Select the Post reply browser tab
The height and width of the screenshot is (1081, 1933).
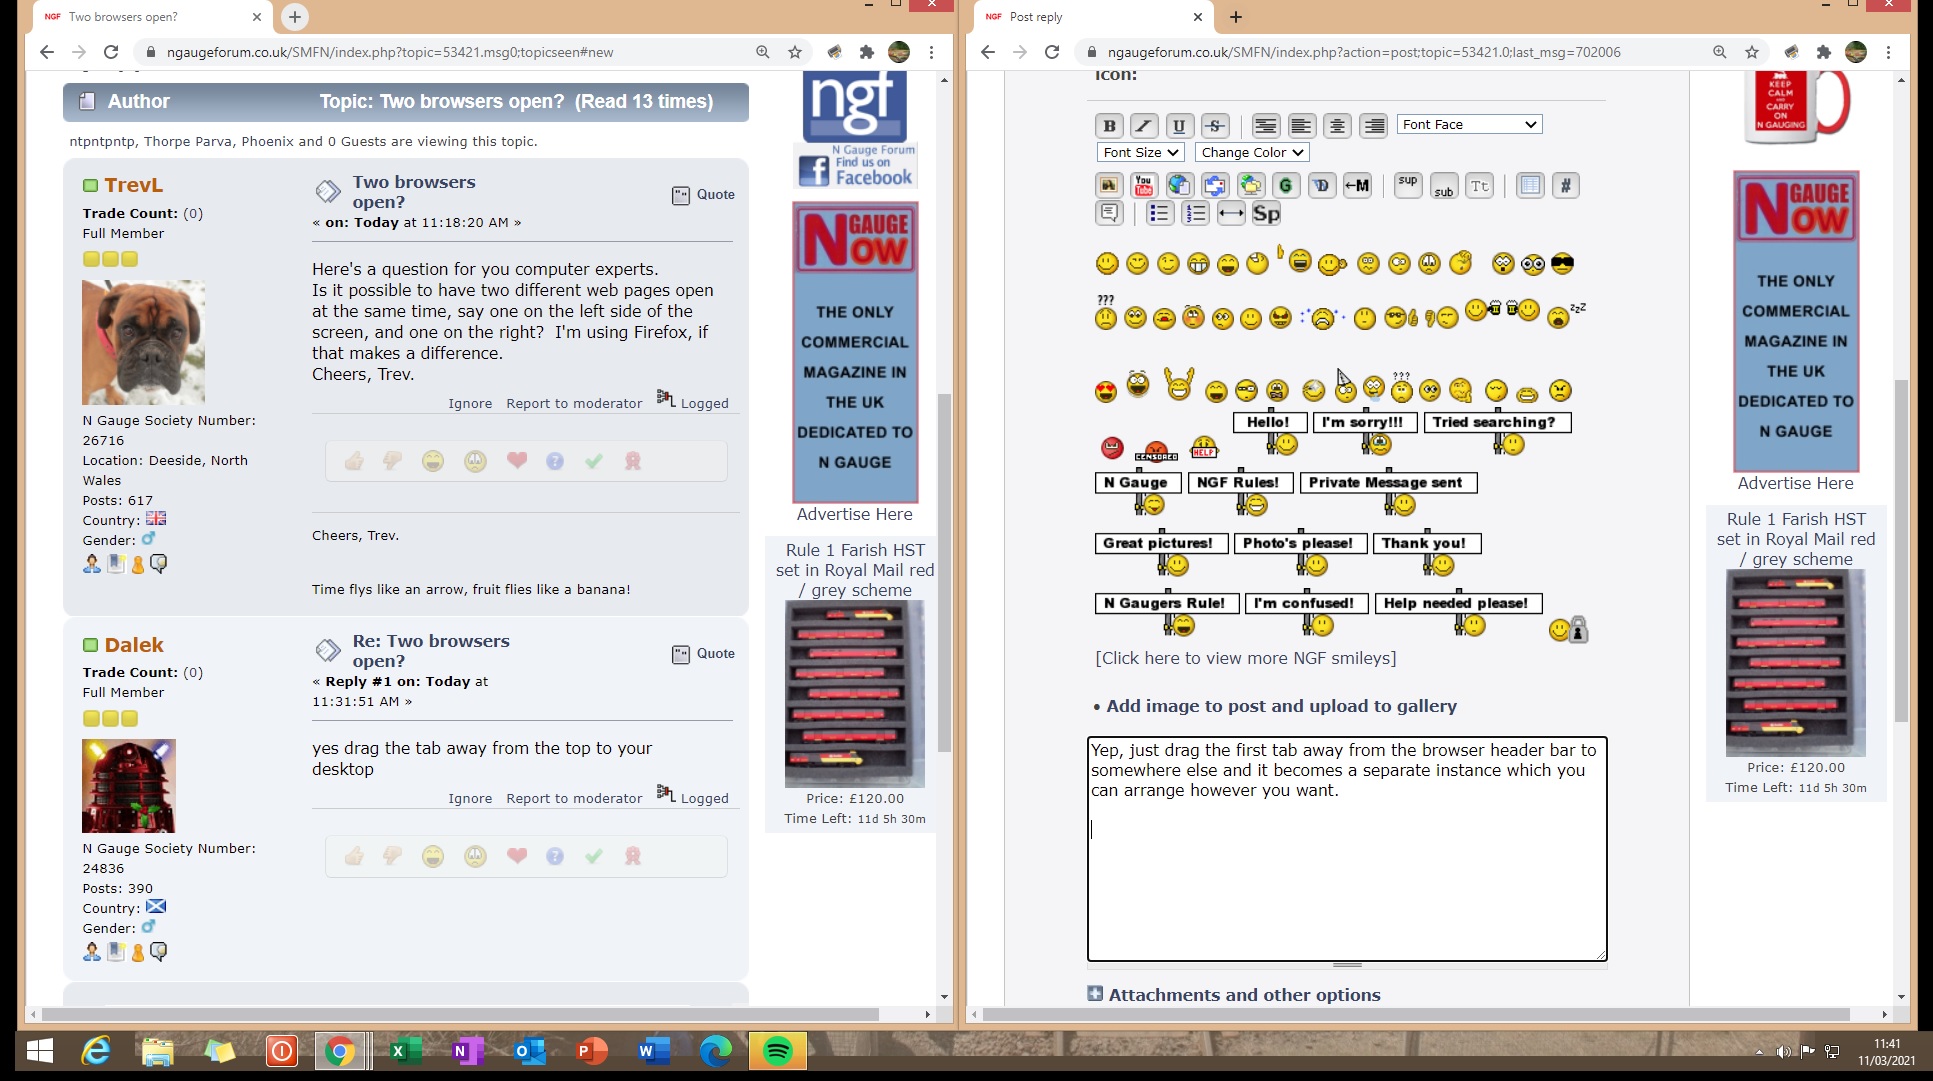pyautogui.click(x=1092, y=17)
